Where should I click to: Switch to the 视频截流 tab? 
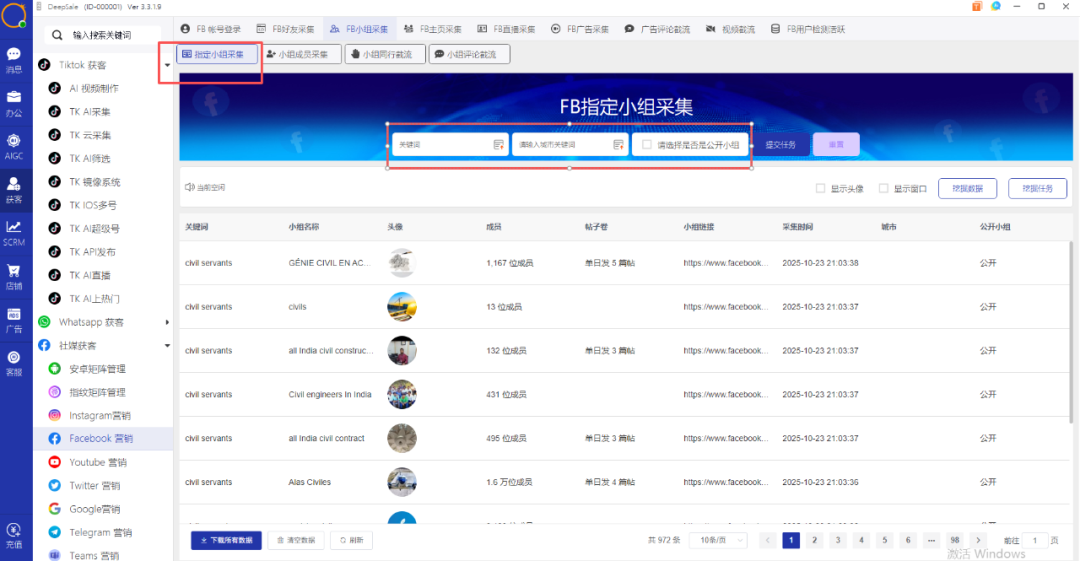(x=730, y=29)
